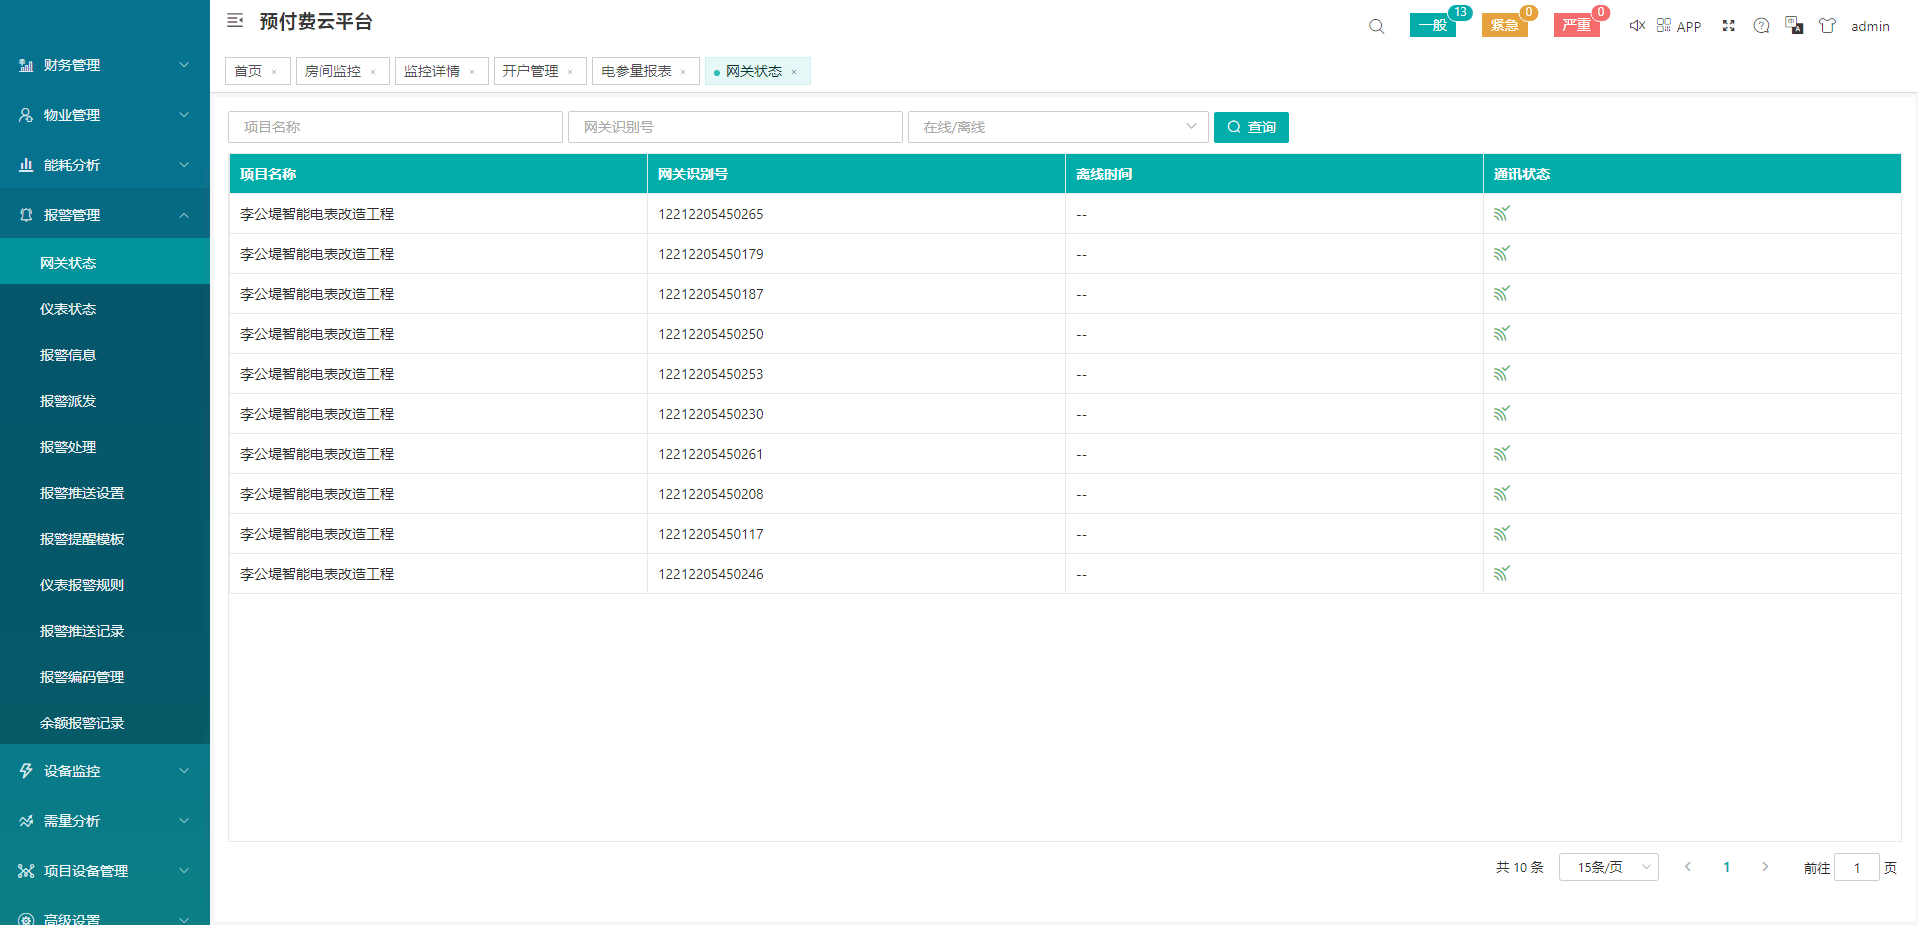Image resolution: width=1918 pixels, height=925 pixels.
Task: Click signal icon for gateway 12212205450179
Action: point(1501,253)
